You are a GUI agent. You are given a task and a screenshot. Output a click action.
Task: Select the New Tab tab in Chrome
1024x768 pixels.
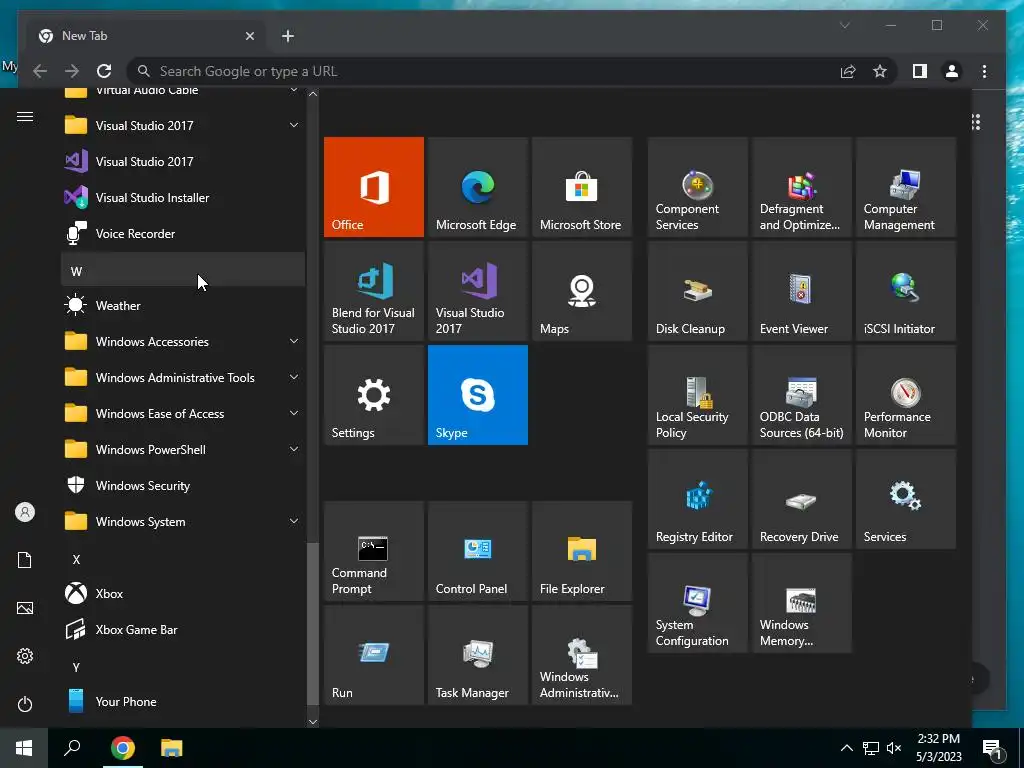coord(146,36)
